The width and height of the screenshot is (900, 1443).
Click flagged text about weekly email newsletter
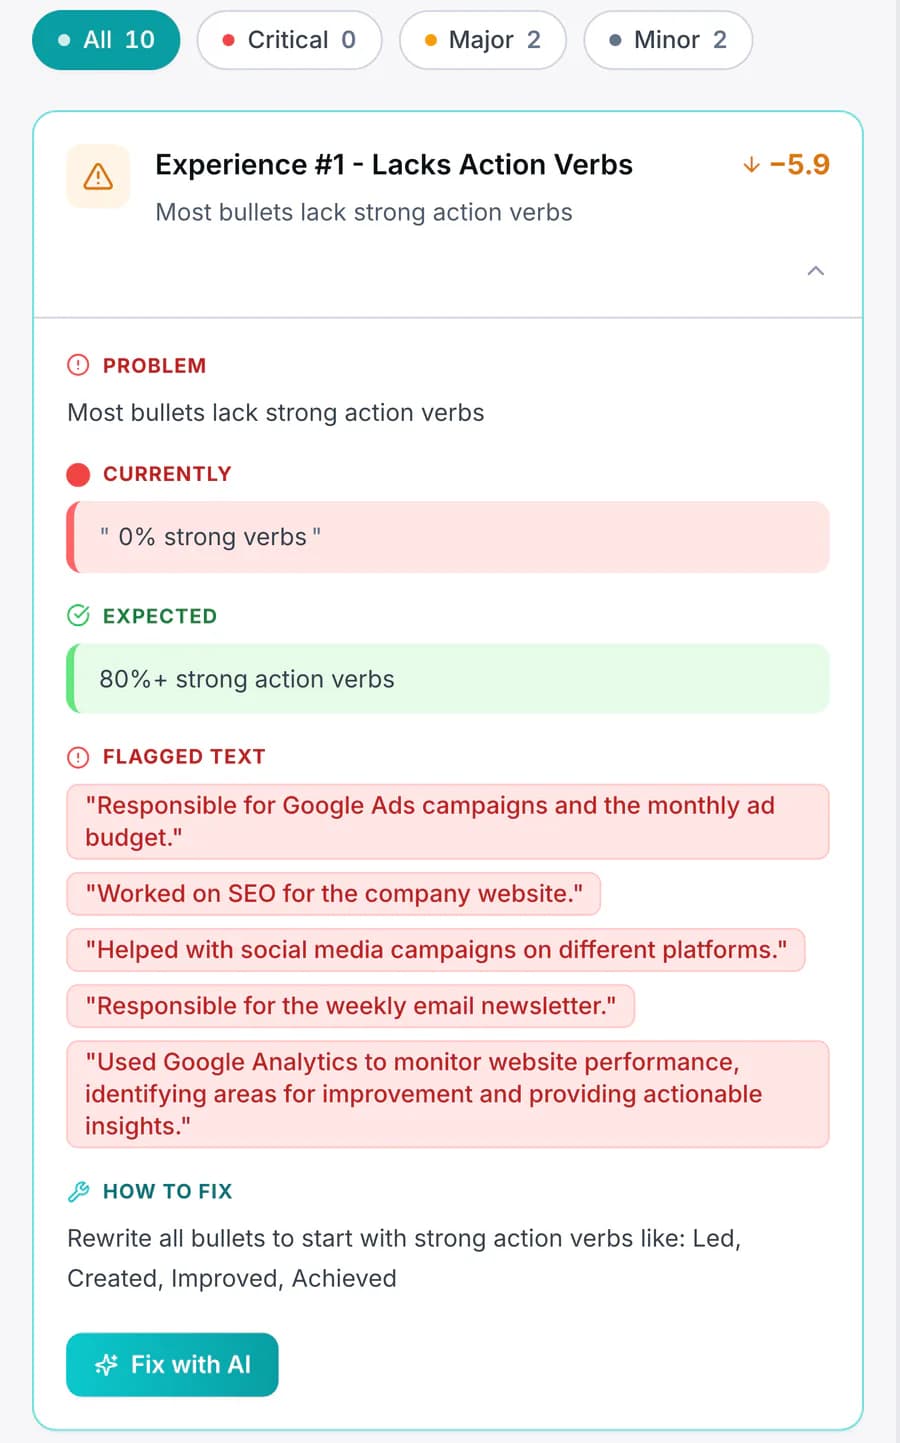tap(351, 1006)
